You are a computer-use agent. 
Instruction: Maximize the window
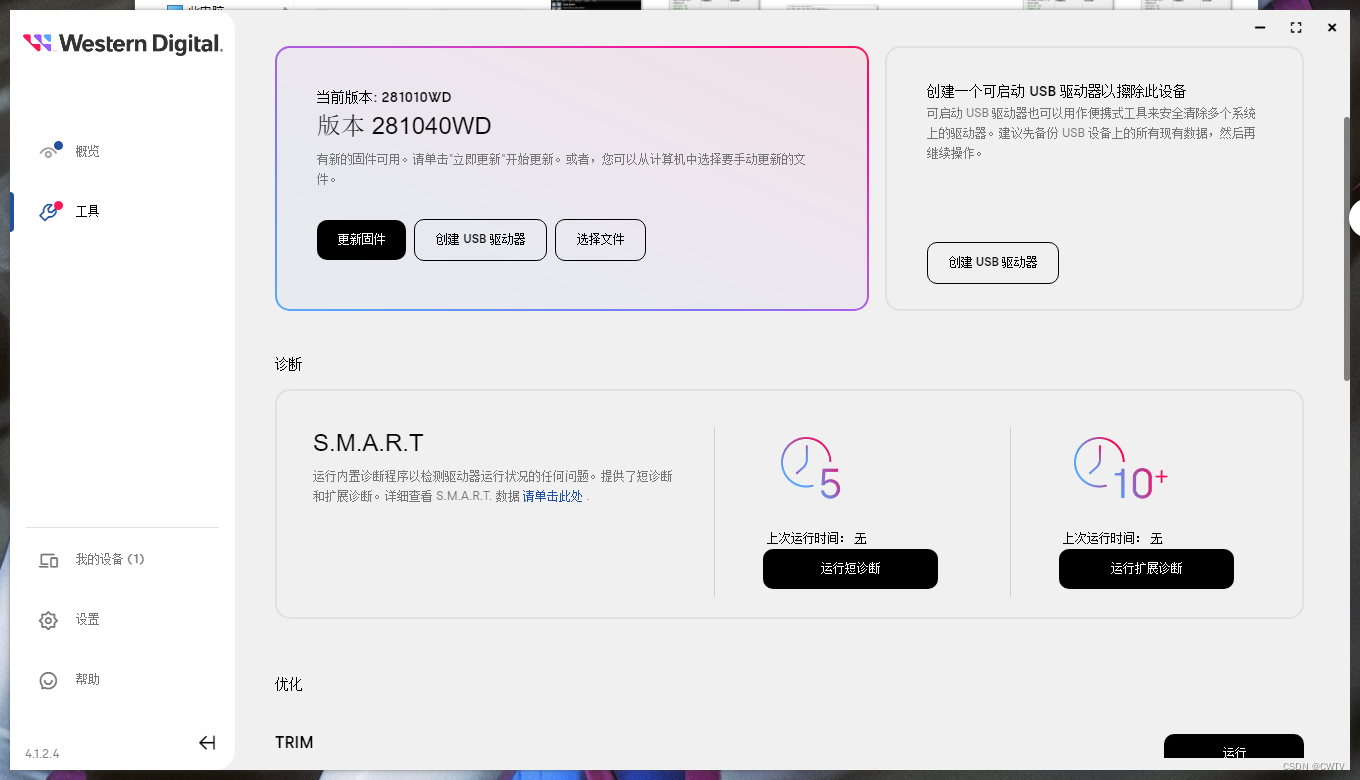[x=1296, y=28]
